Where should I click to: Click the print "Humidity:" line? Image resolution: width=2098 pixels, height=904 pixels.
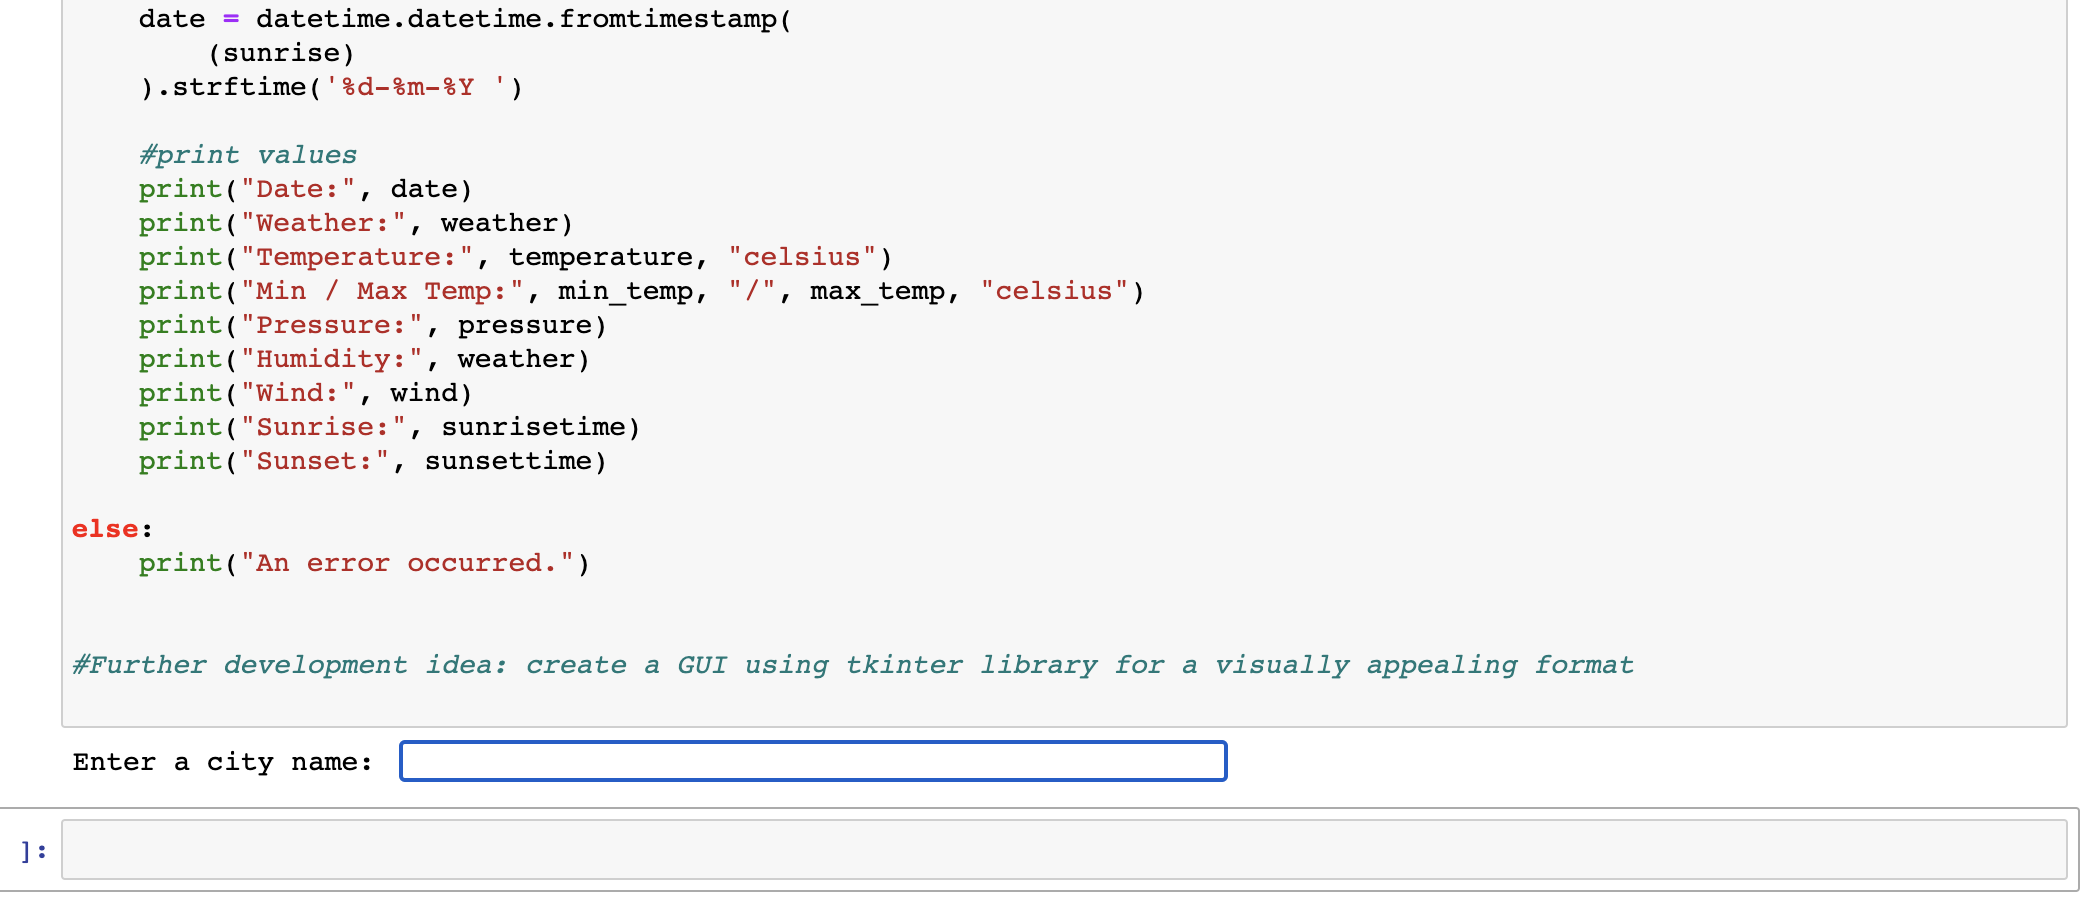[364, 359]
